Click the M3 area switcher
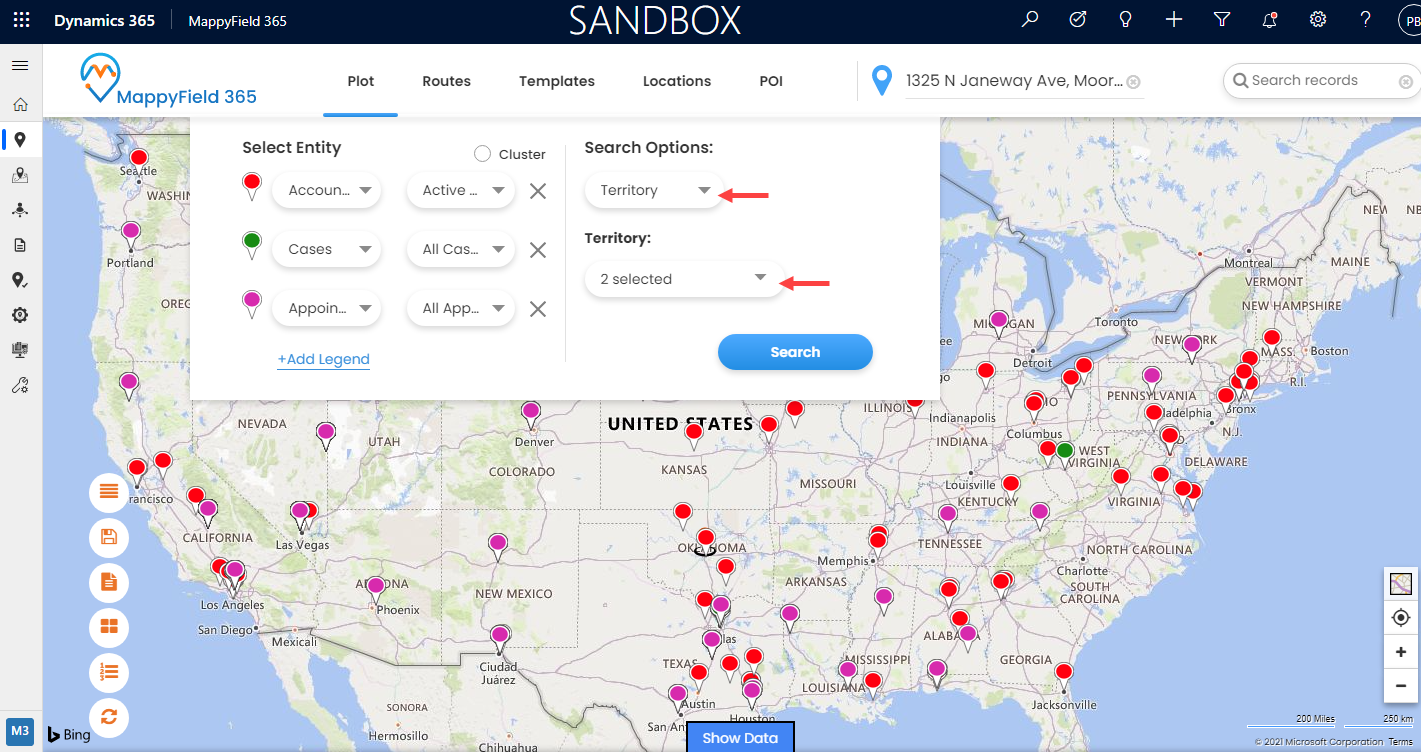The height and width of the screenshot is (752, 1421). click(20, 730)
